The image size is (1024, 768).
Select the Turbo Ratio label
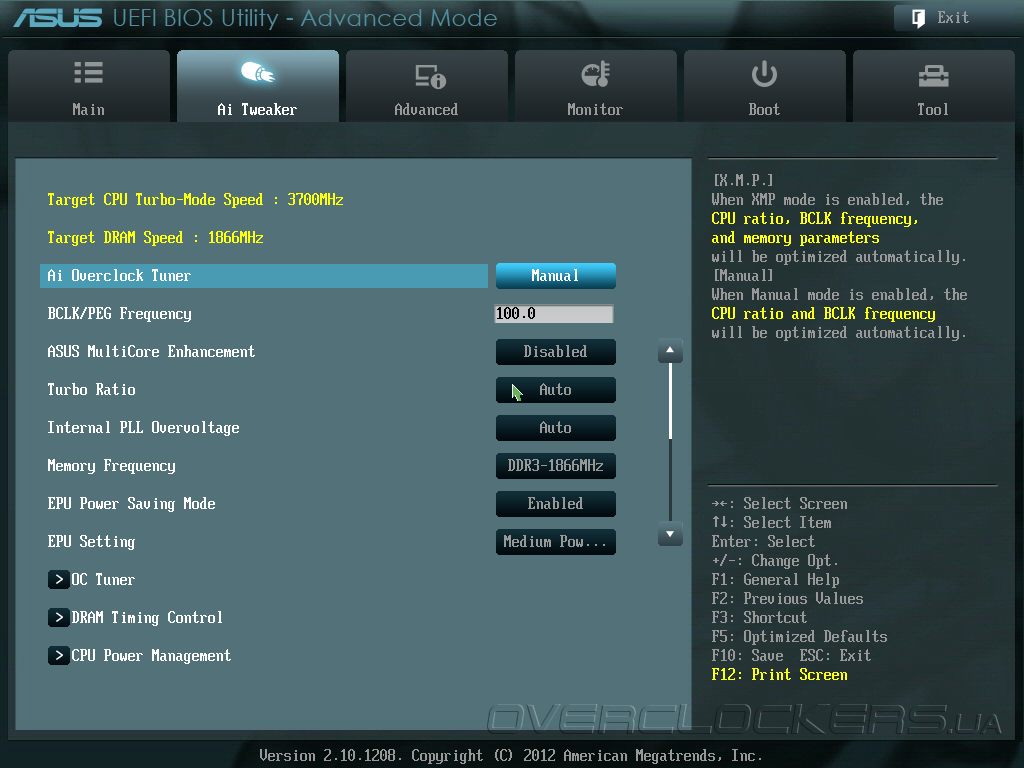coord(91,390)
